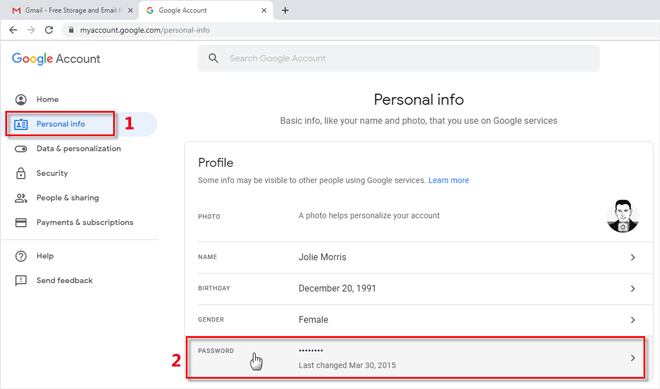660x389 pixels.
Task: Click the browser back arrow
Action: click(x=13, y=30)
